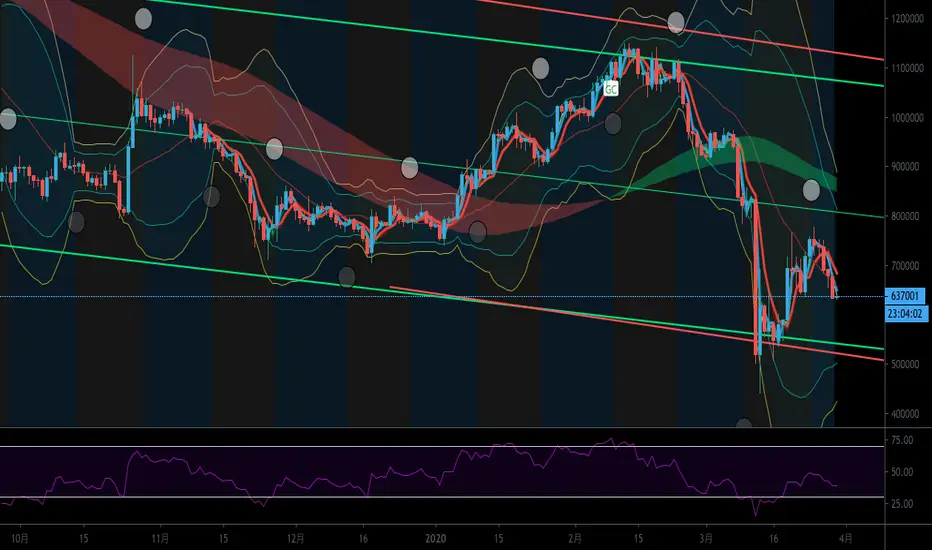Click the dotted current-price horizontal line
Screen dimensions: 932x550
442,296
